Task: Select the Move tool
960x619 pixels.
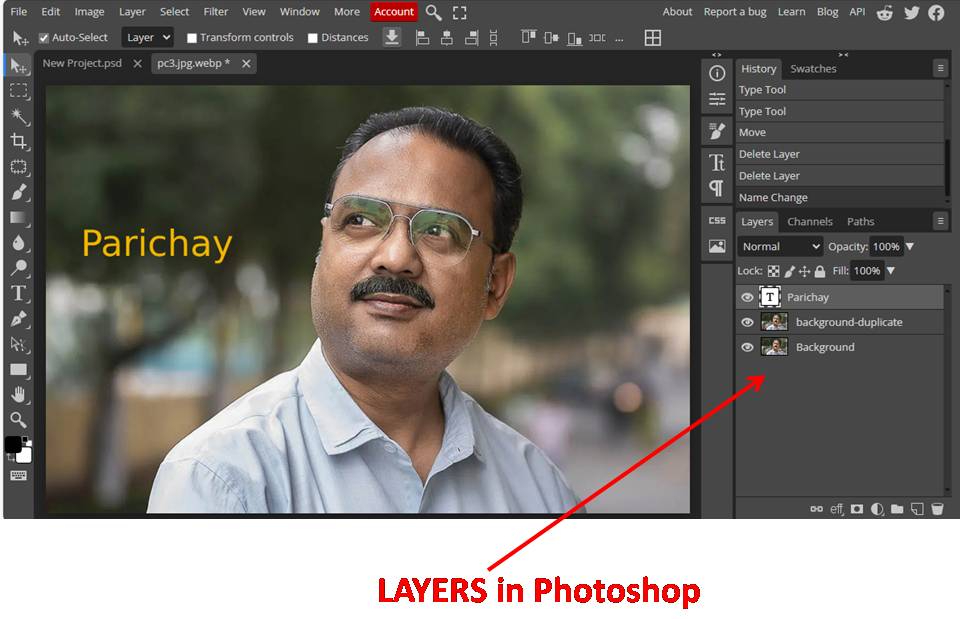Action: click(19, 66)
